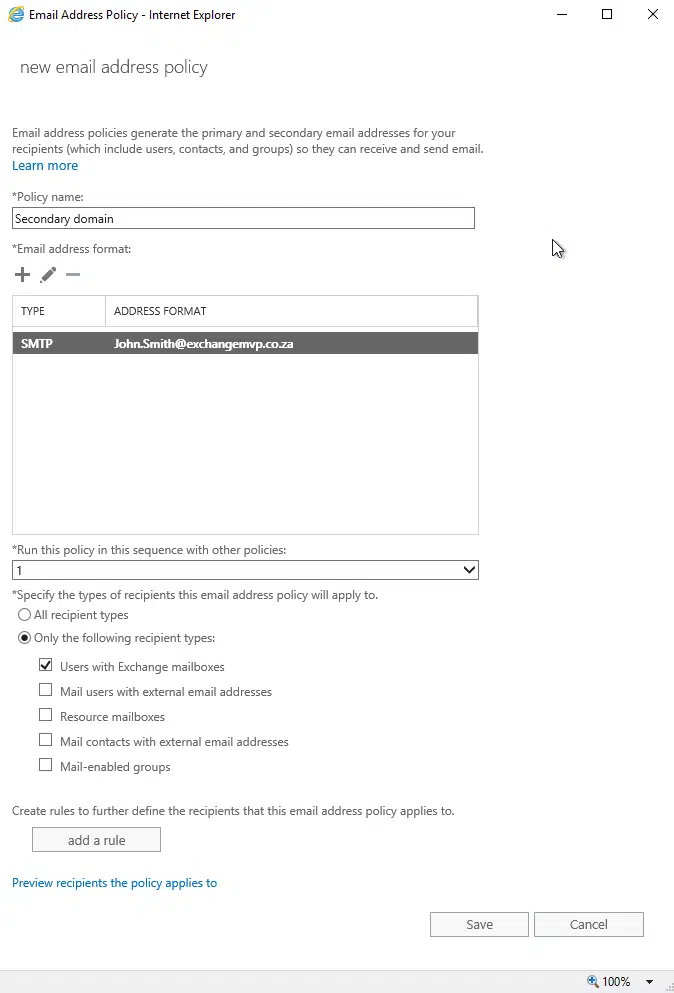This screenshot has width=674, height=993.
Task: Check Mail contacts with external email addresses
Action: (45, 740)
